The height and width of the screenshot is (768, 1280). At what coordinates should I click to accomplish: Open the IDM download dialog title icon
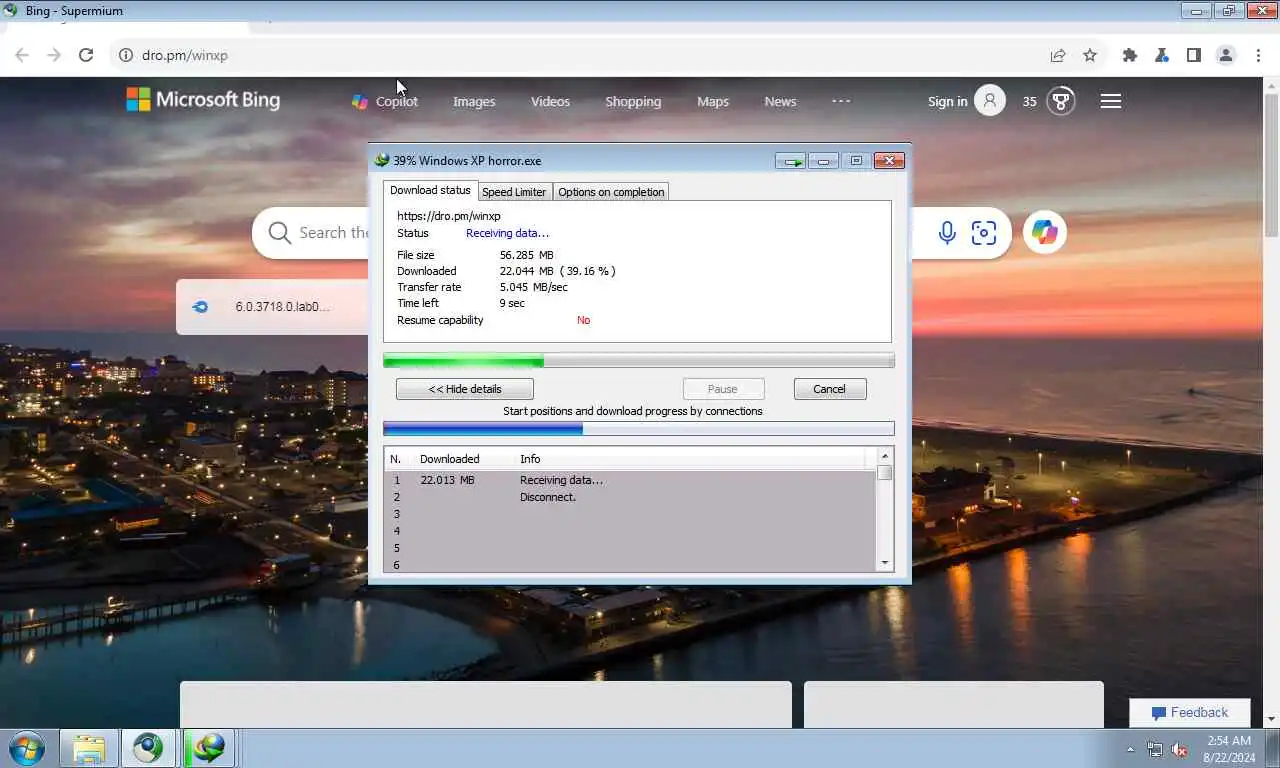tap(382, 160)
